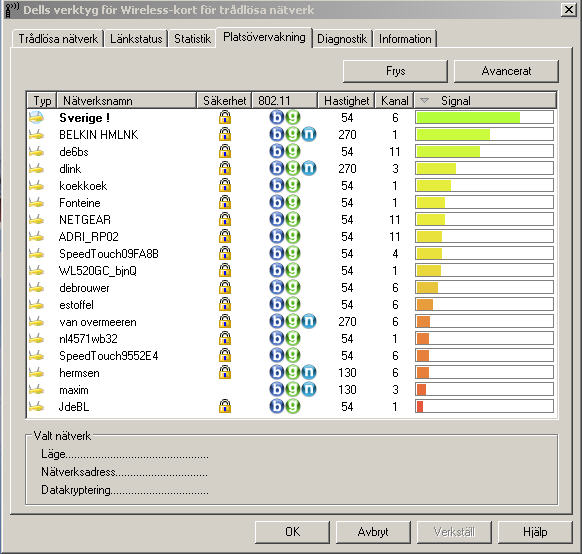Click the access point icon for dlink
This screenshot has width=582, height=554.
point(36,169)
